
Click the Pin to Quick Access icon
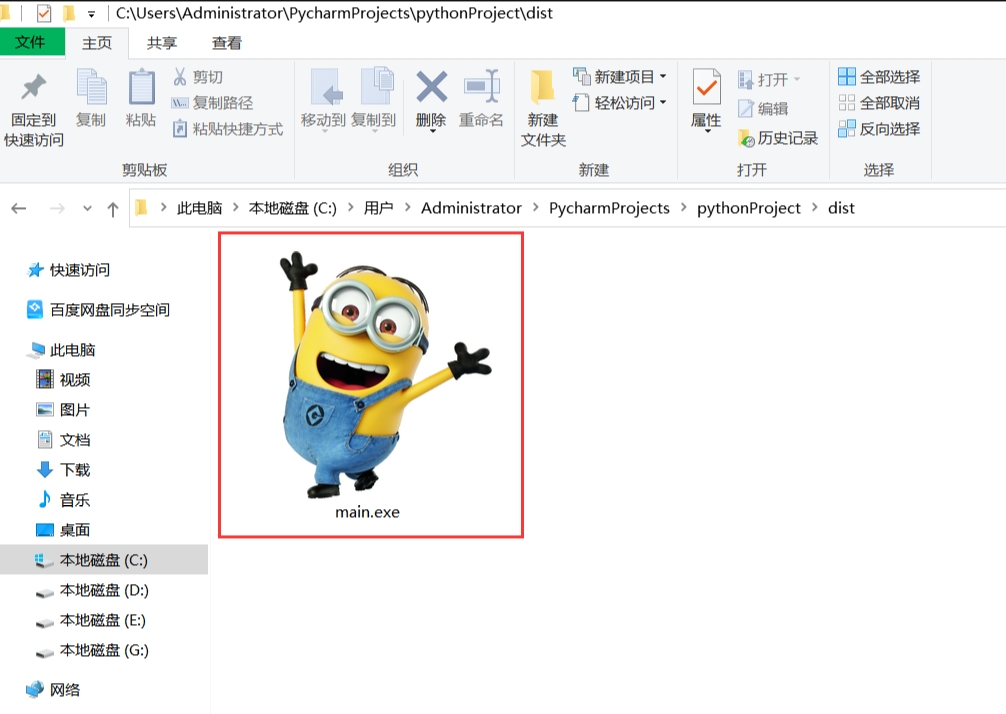pos(34,90)
